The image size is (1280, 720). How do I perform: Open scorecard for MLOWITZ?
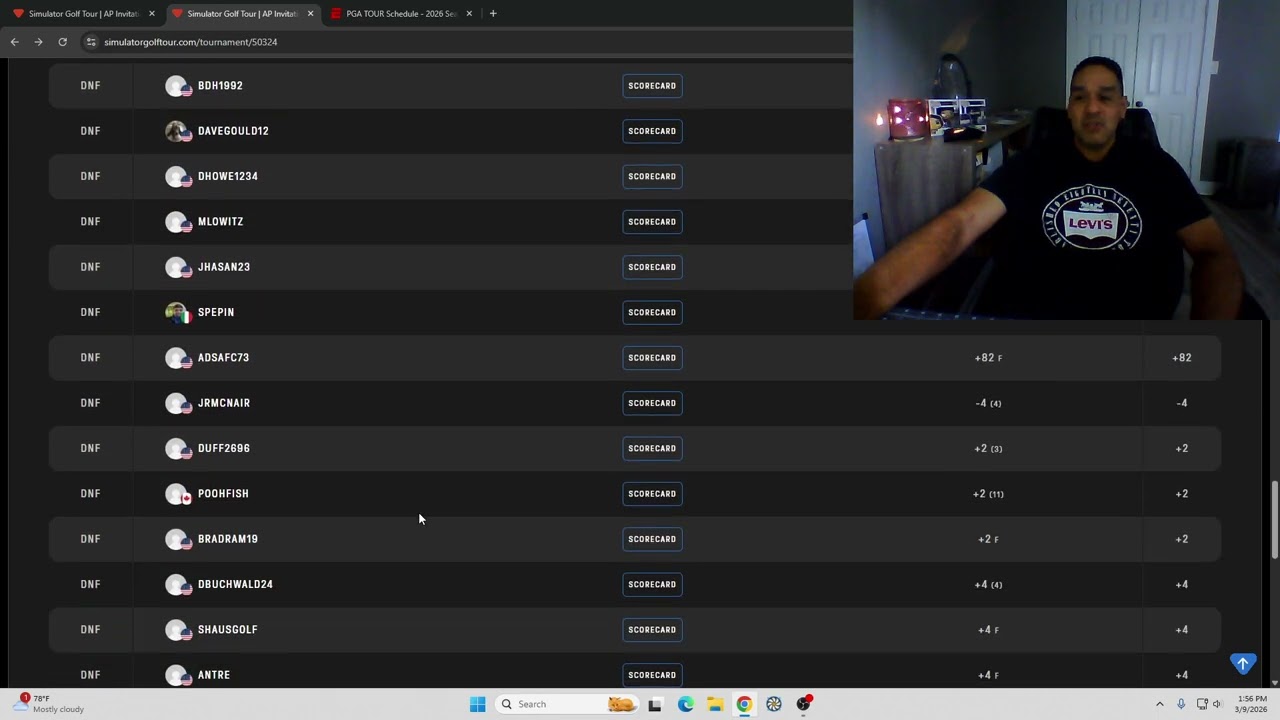coord(652,222)
